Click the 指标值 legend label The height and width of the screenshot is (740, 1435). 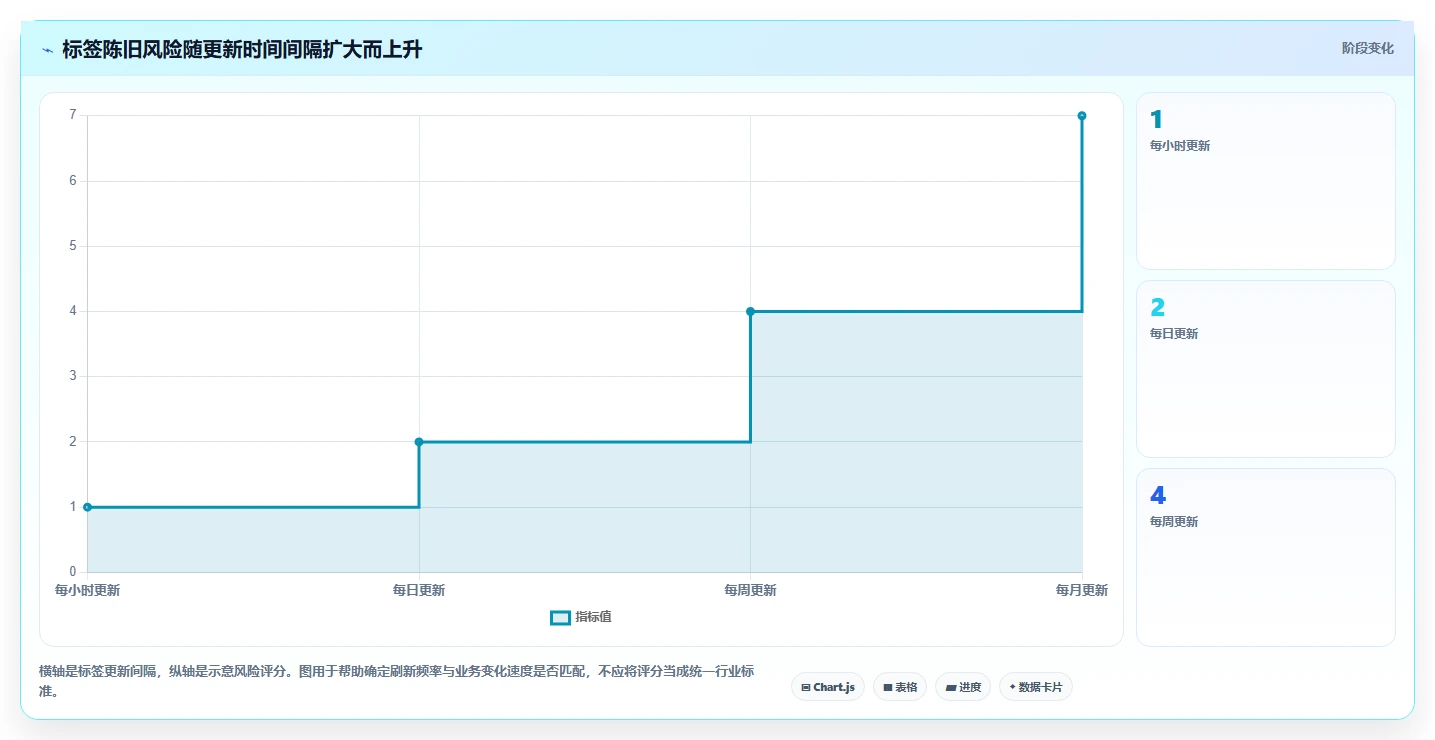pos(594,617)
